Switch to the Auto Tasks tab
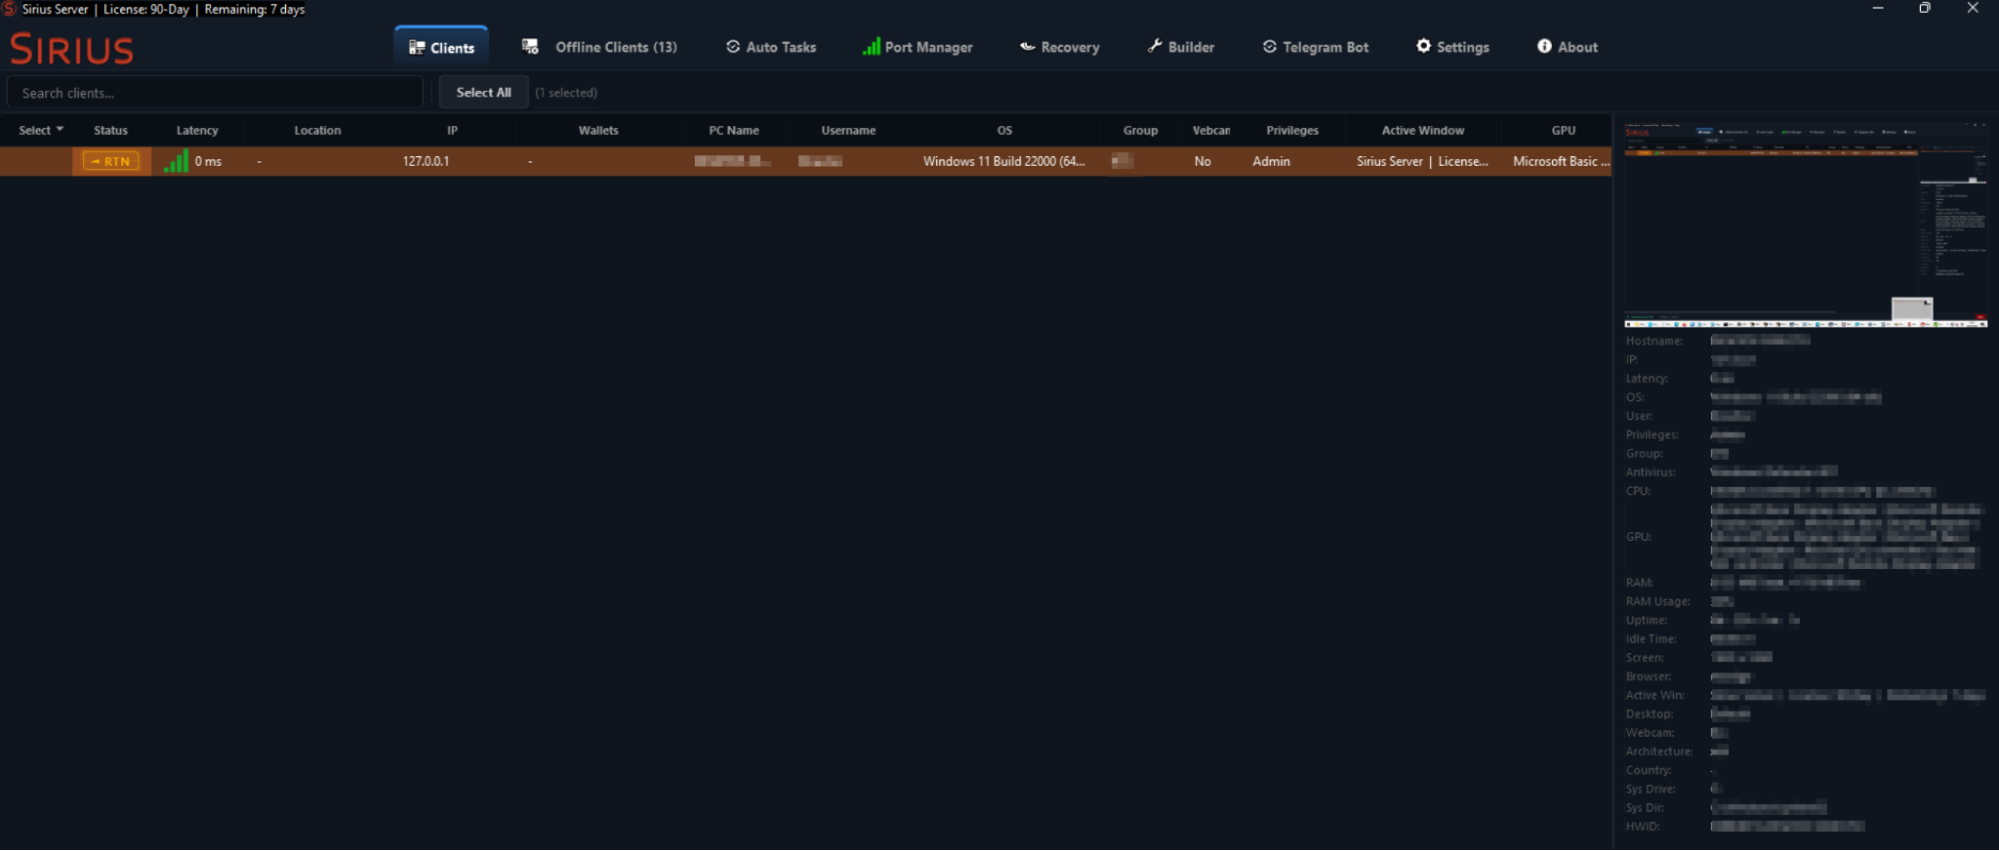 point(771,47)
